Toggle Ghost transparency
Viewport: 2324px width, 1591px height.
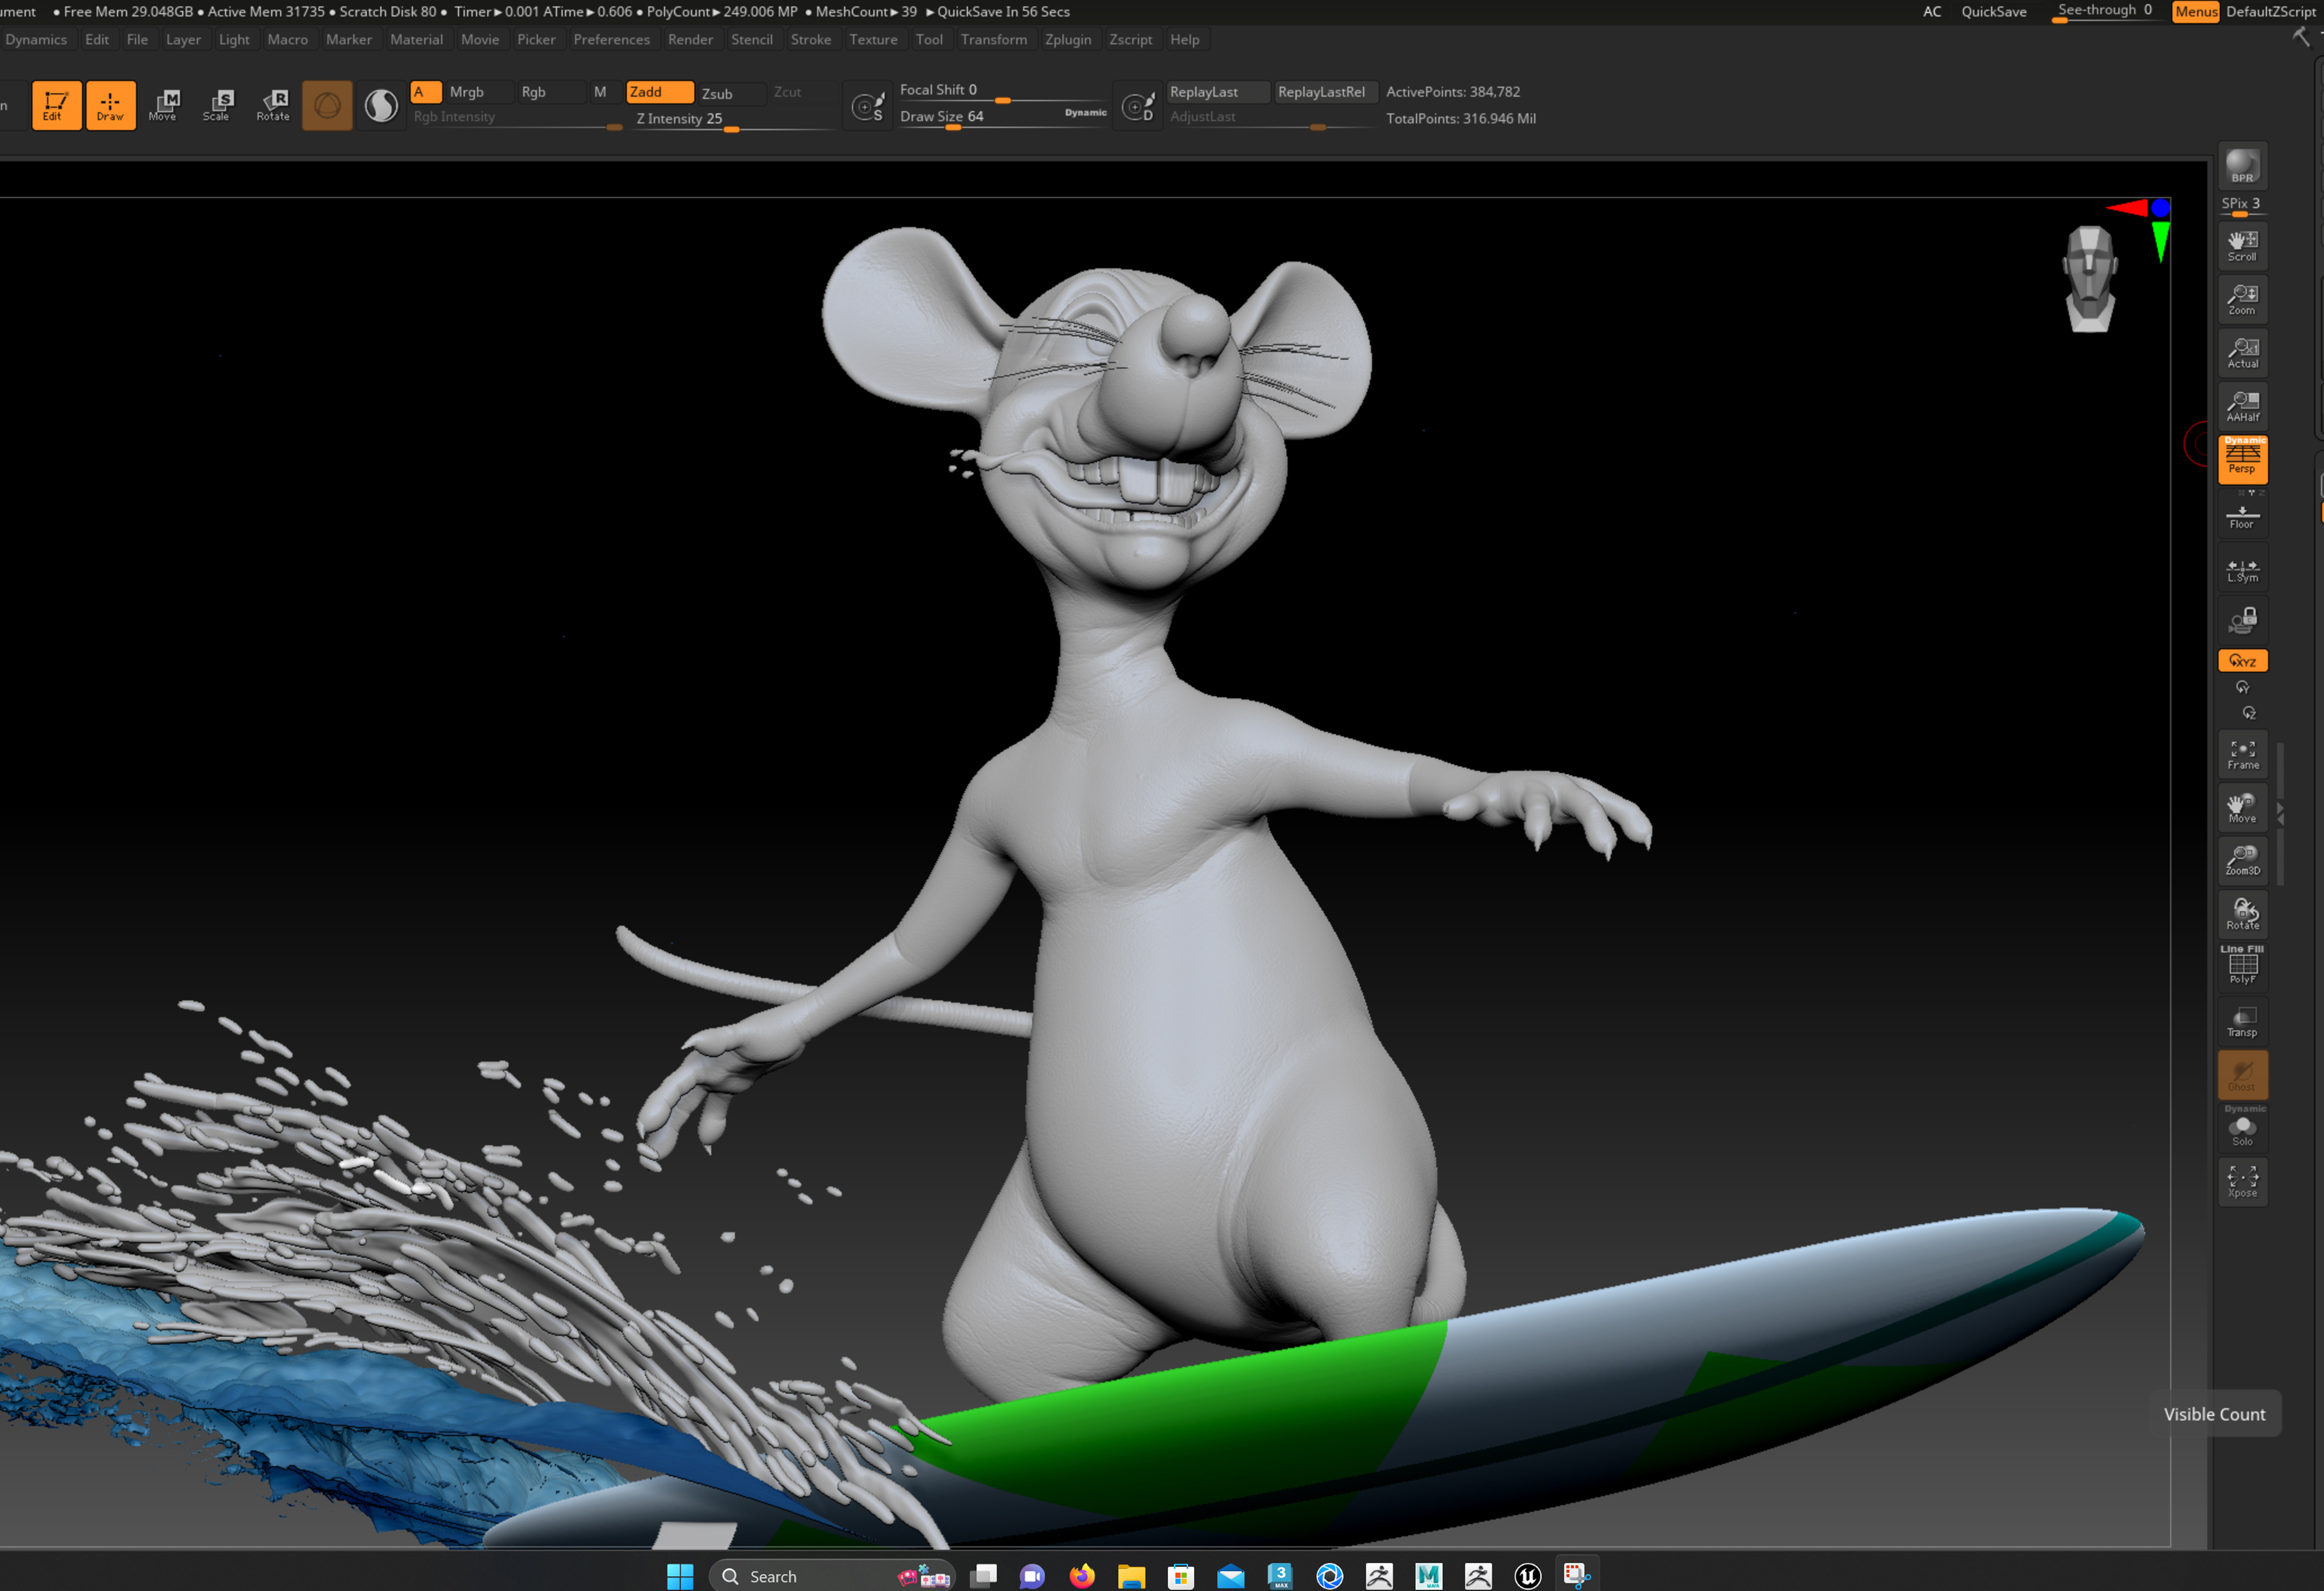tap(2242, 1076)
